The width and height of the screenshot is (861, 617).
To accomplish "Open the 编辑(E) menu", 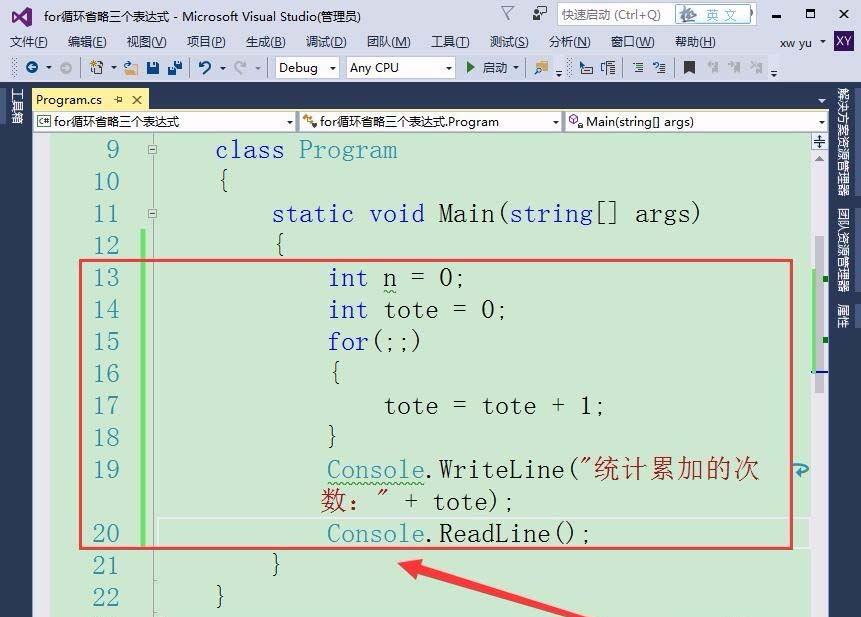I will click(87, 42).
